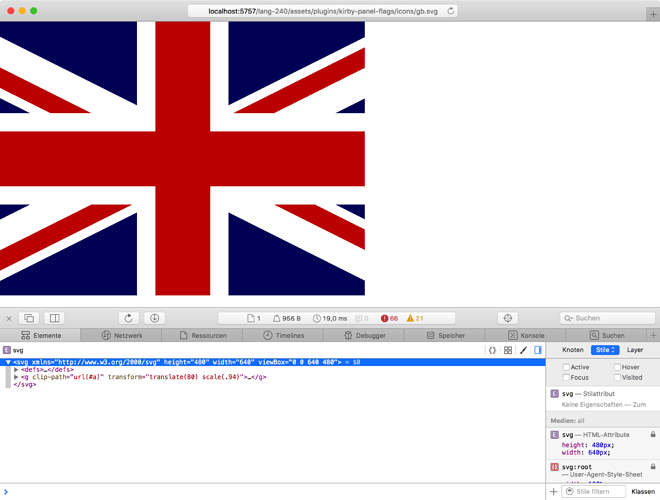Add new inspector tab with plus
Screen dimensions: 660x500
tap(653, 335)
